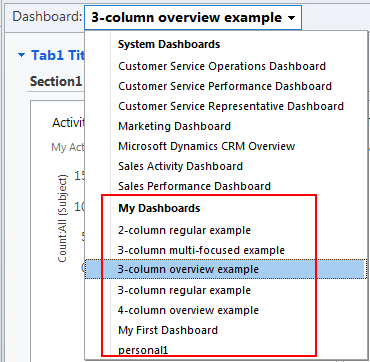Open My First Dashboard
The height and width of the screenshot is (362, 370).
pos(168,330)
